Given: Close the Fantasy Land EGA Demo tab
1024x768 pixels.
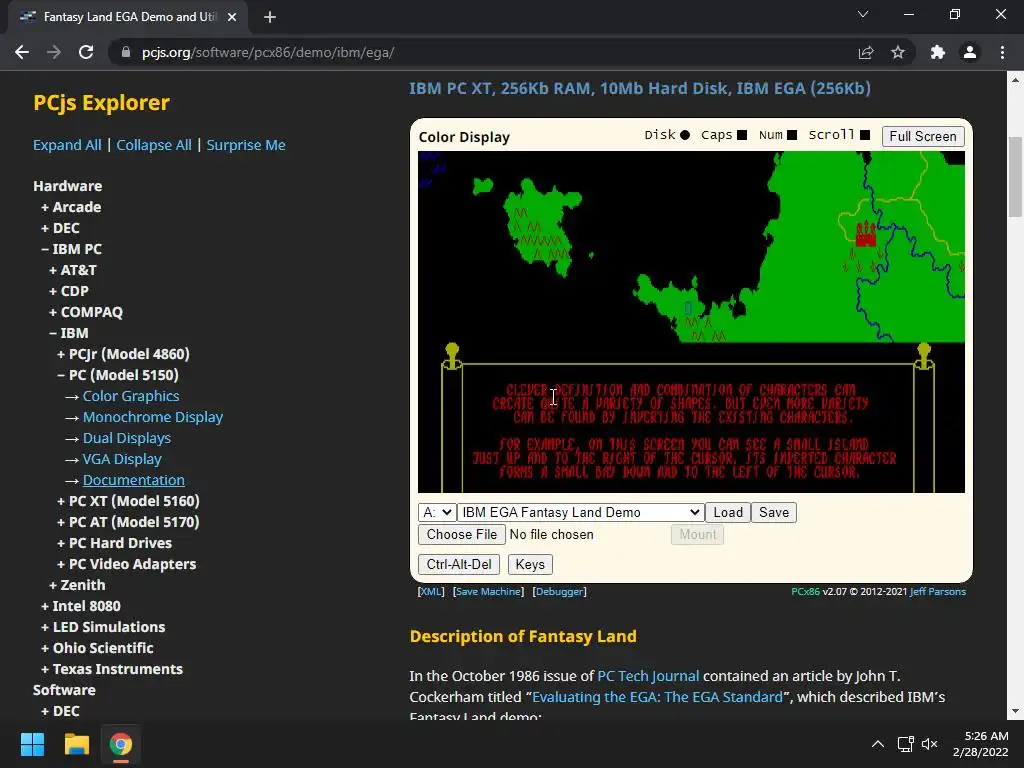Looking at the screenshot, I should tap(232, 17).
